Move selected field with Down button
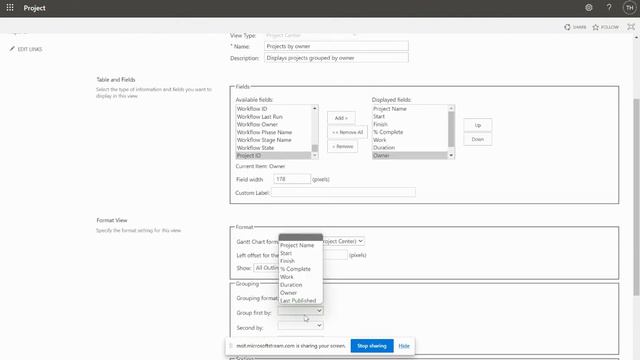 pos(478,139)
